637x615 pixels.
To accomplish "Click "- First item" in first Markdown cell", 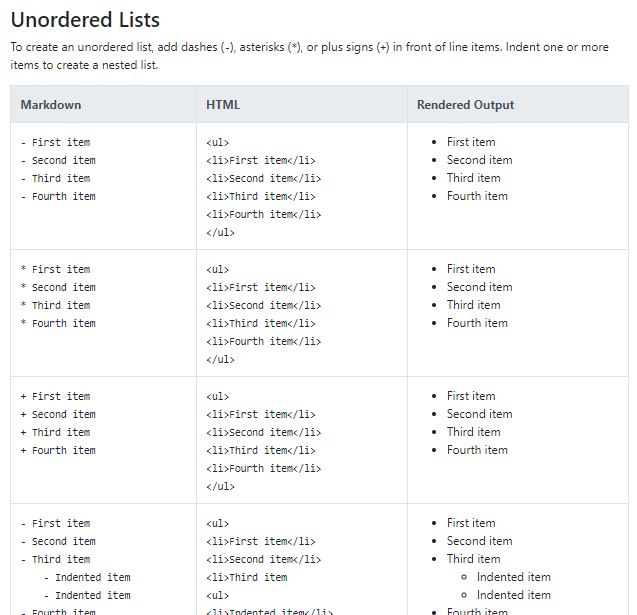I will click(x=55, y=142).
